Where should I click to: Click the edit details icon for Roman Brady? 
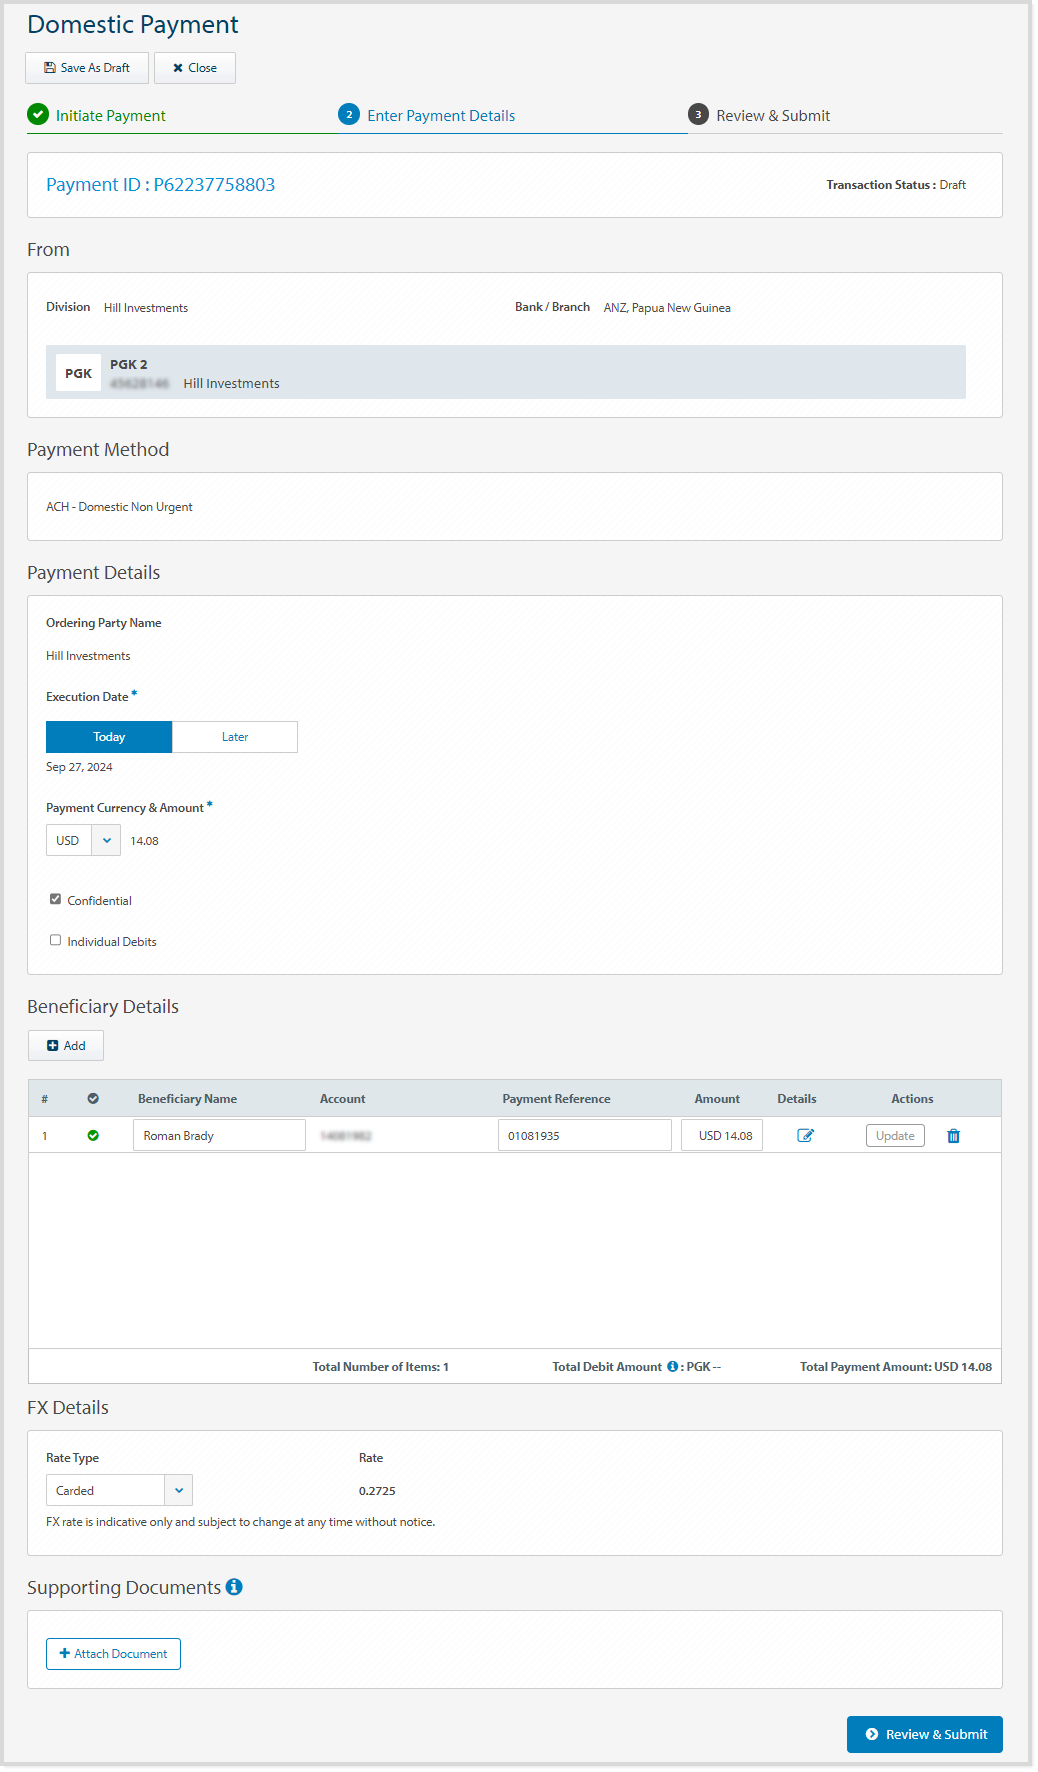805,1135
